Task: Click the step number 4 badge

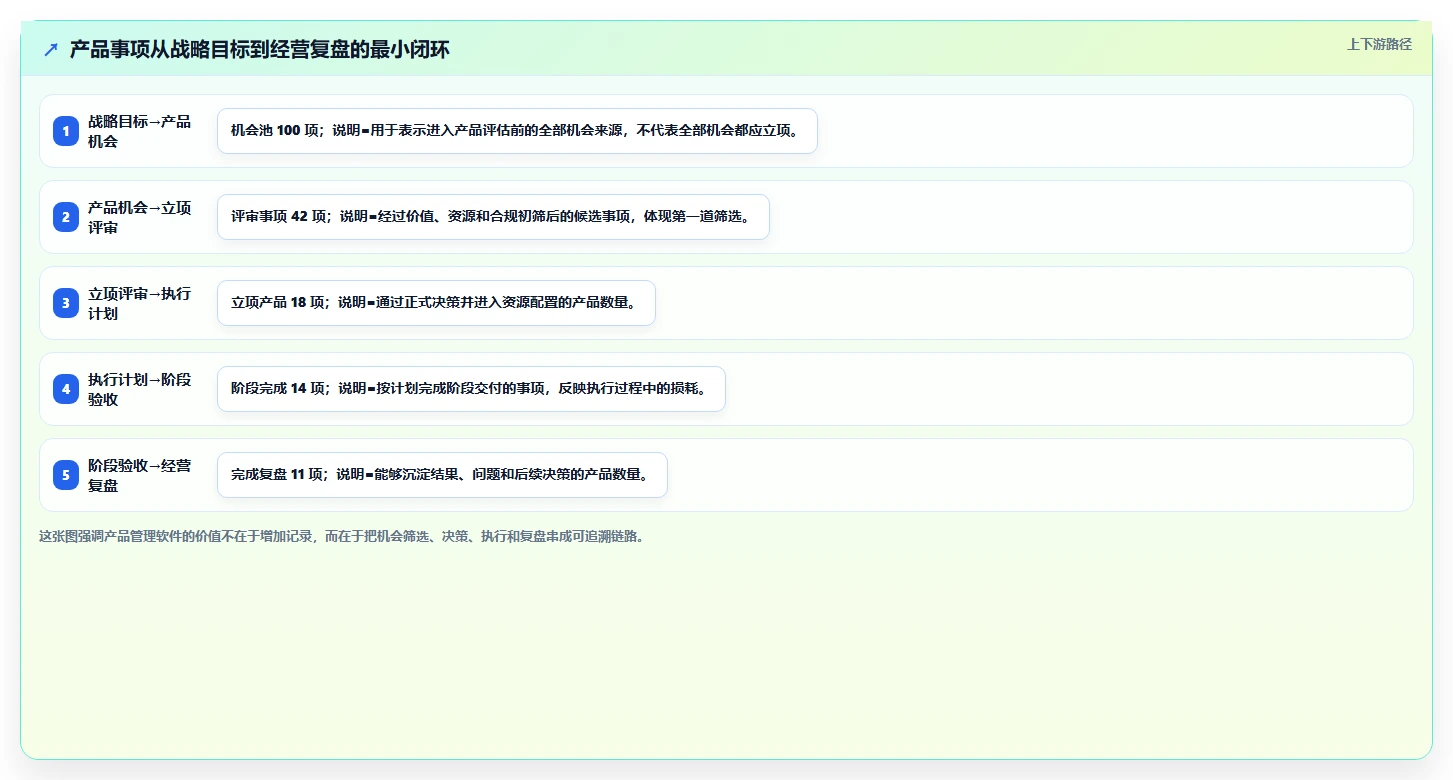Action: click(x=66, y=389)
